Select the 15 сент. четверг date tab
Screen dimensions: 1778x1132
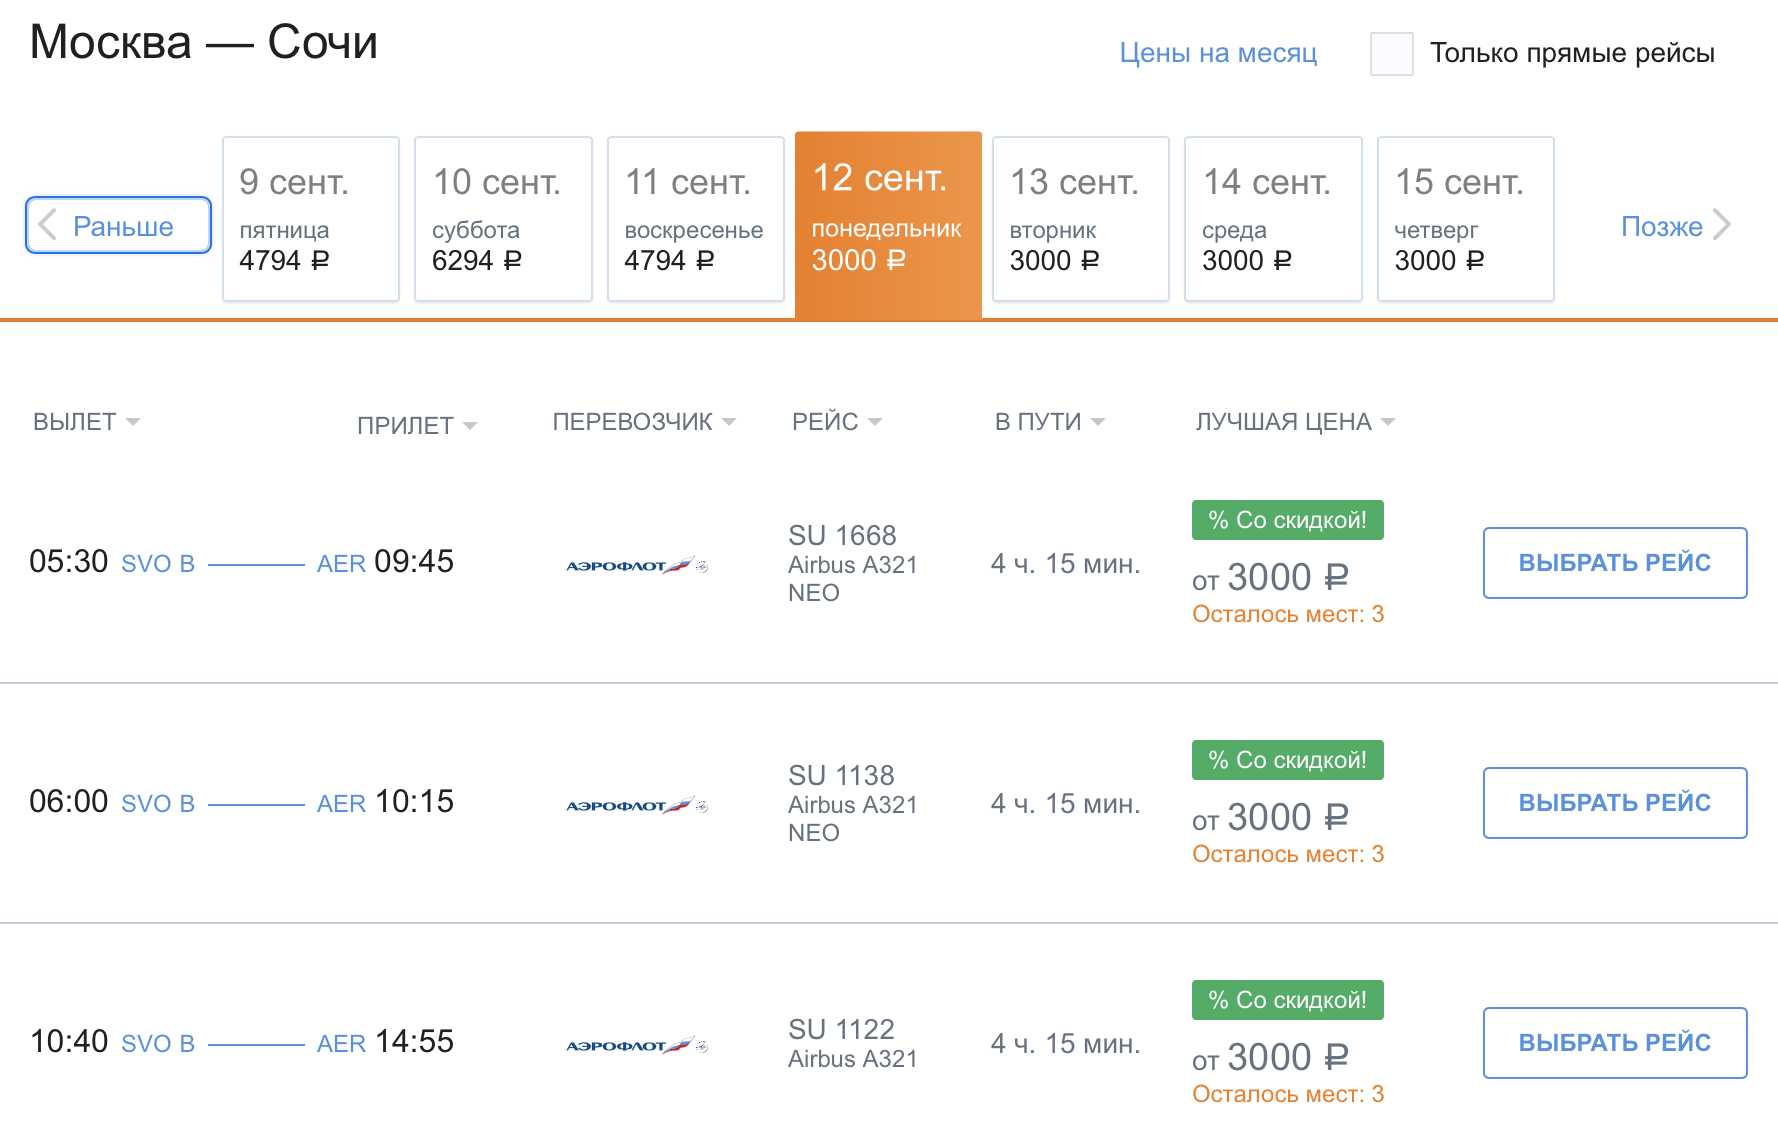pyautogui.click(x=1466, y=219)
